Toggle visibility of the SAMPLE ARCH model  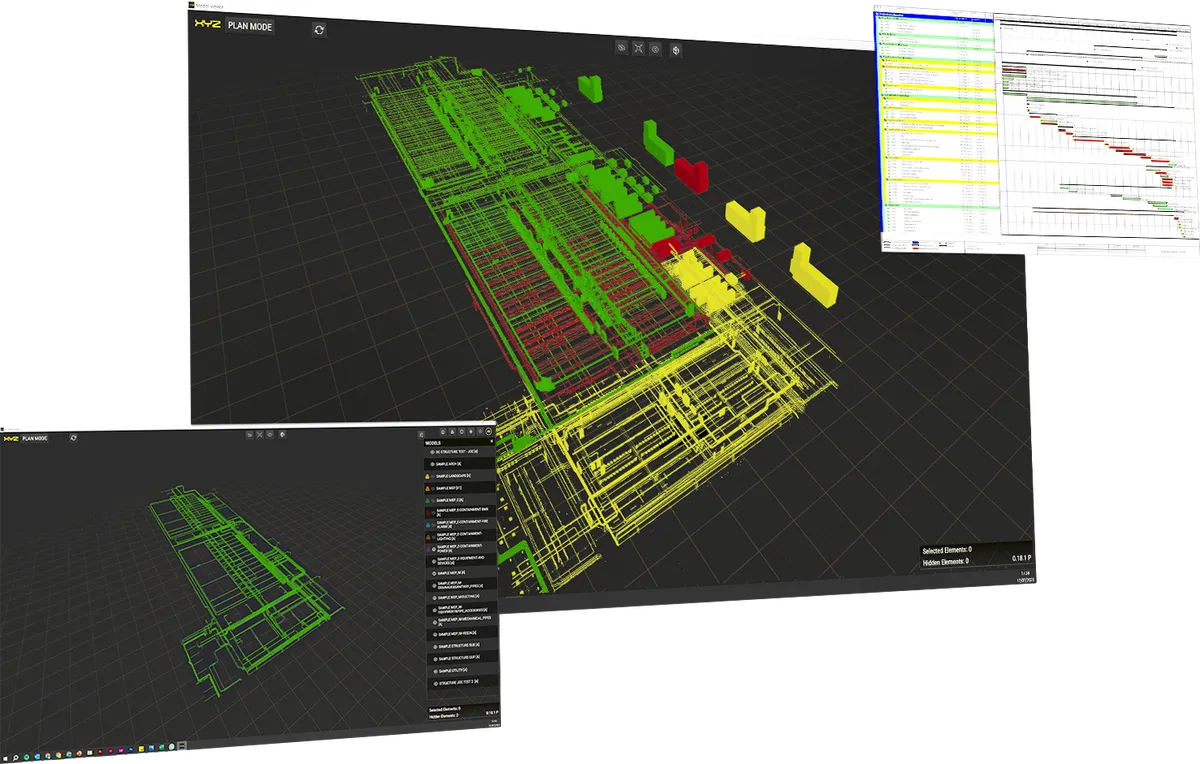point(431,462)
